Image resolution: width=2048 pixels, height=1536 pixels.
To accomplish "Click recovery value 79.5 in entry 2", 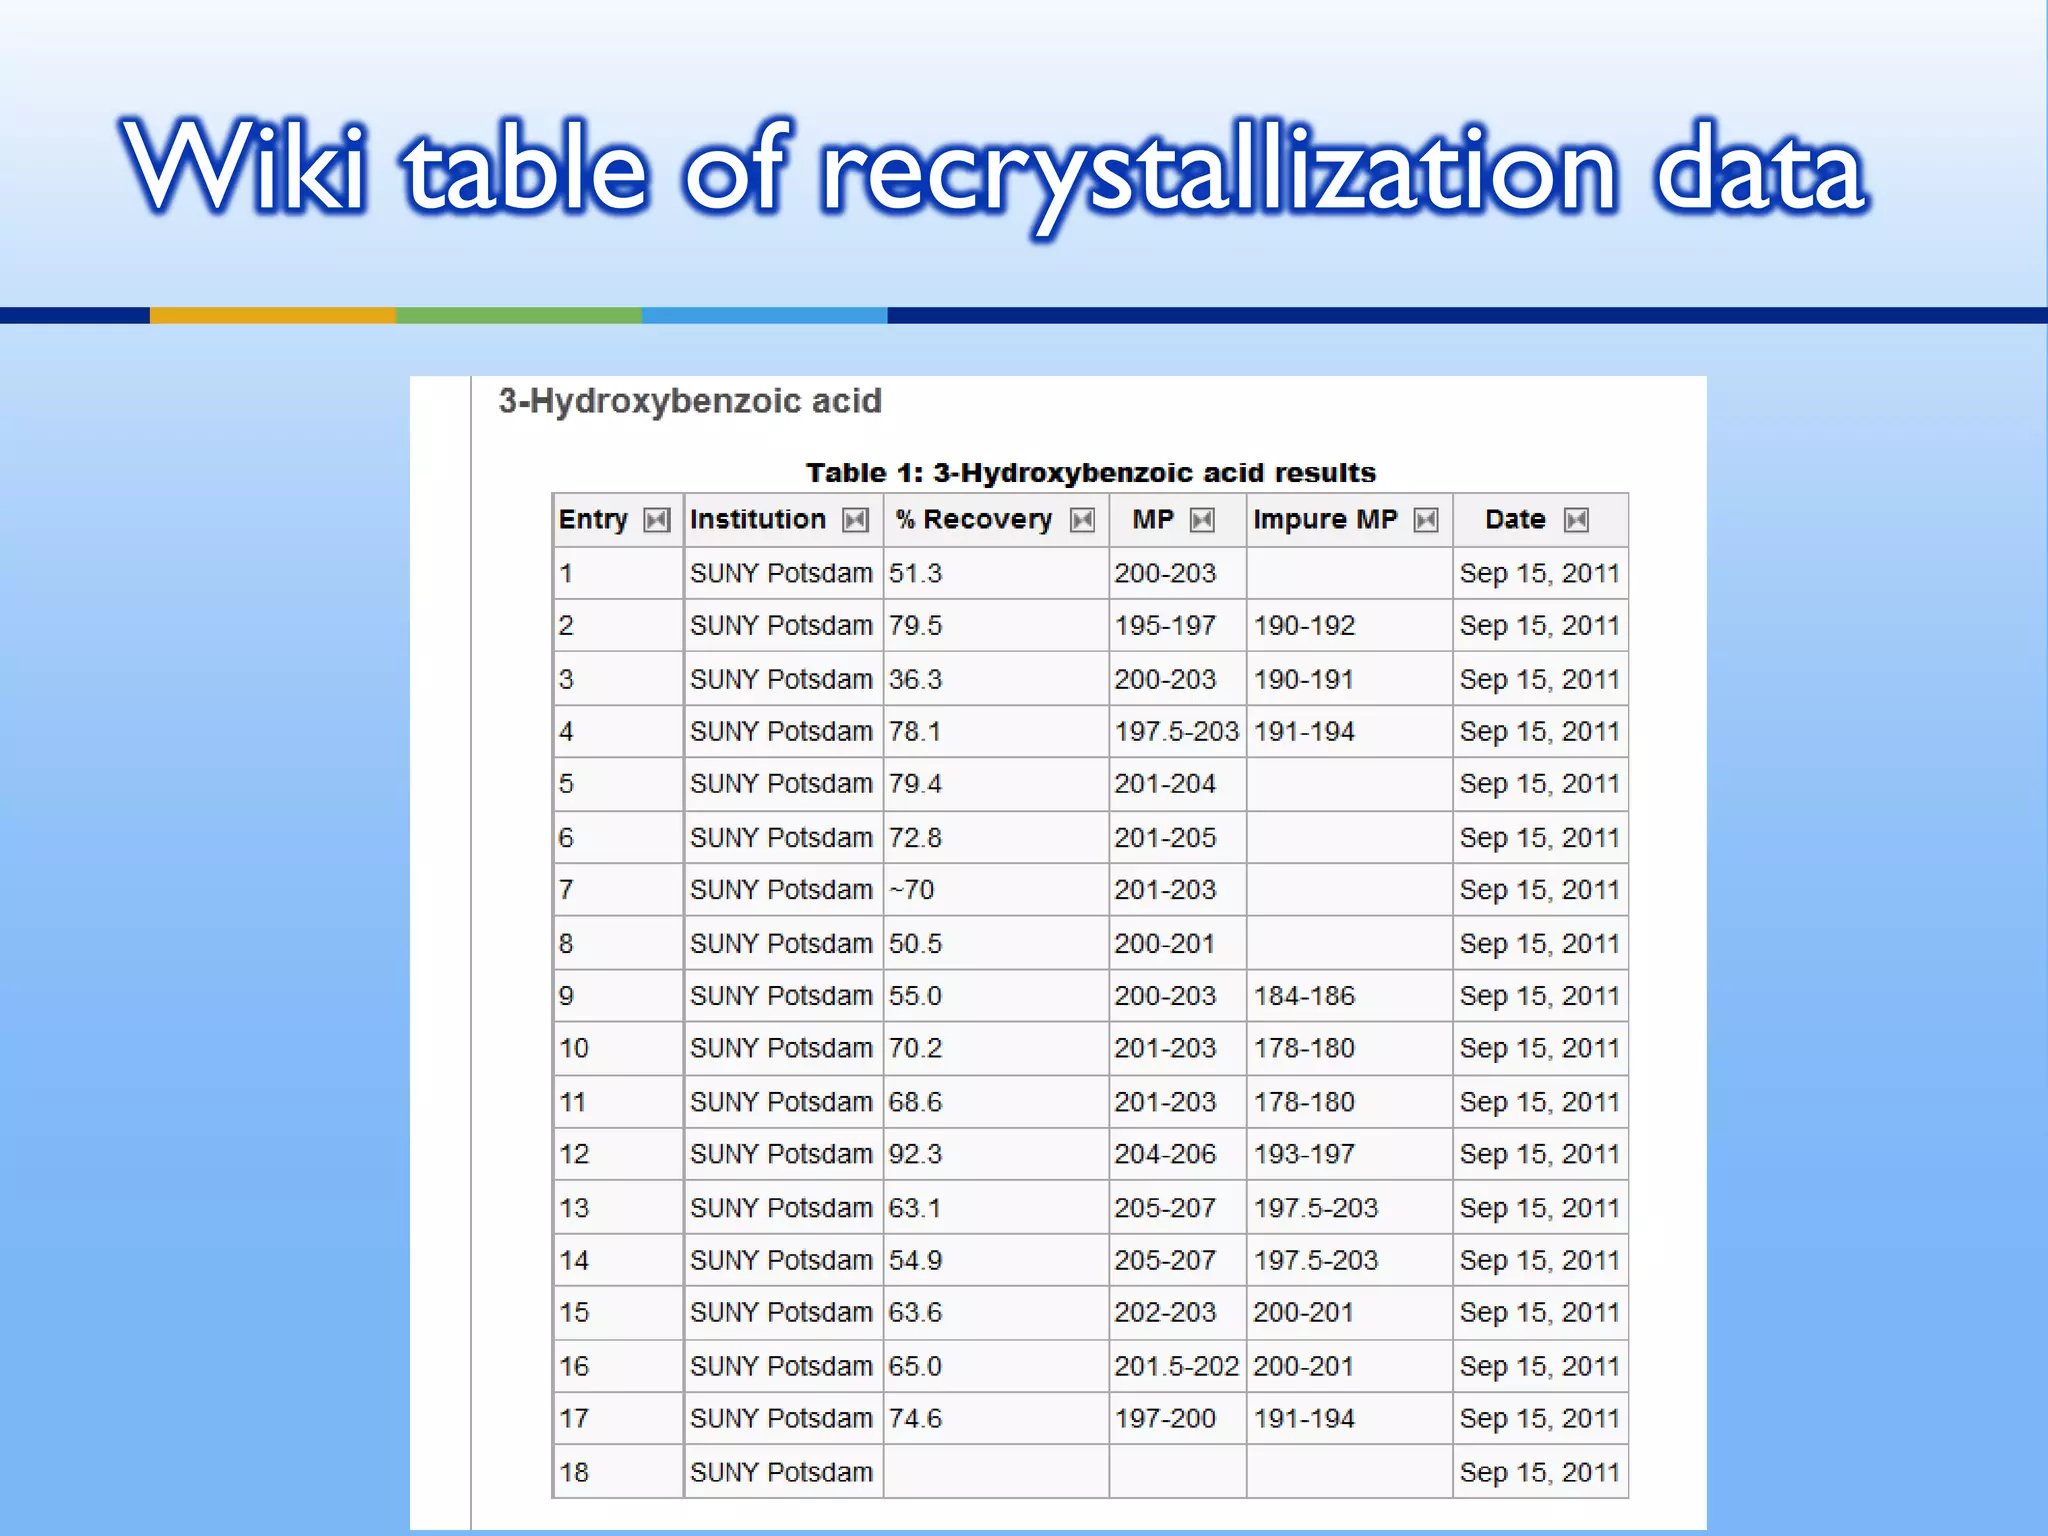I will click(x=915, y=626).
